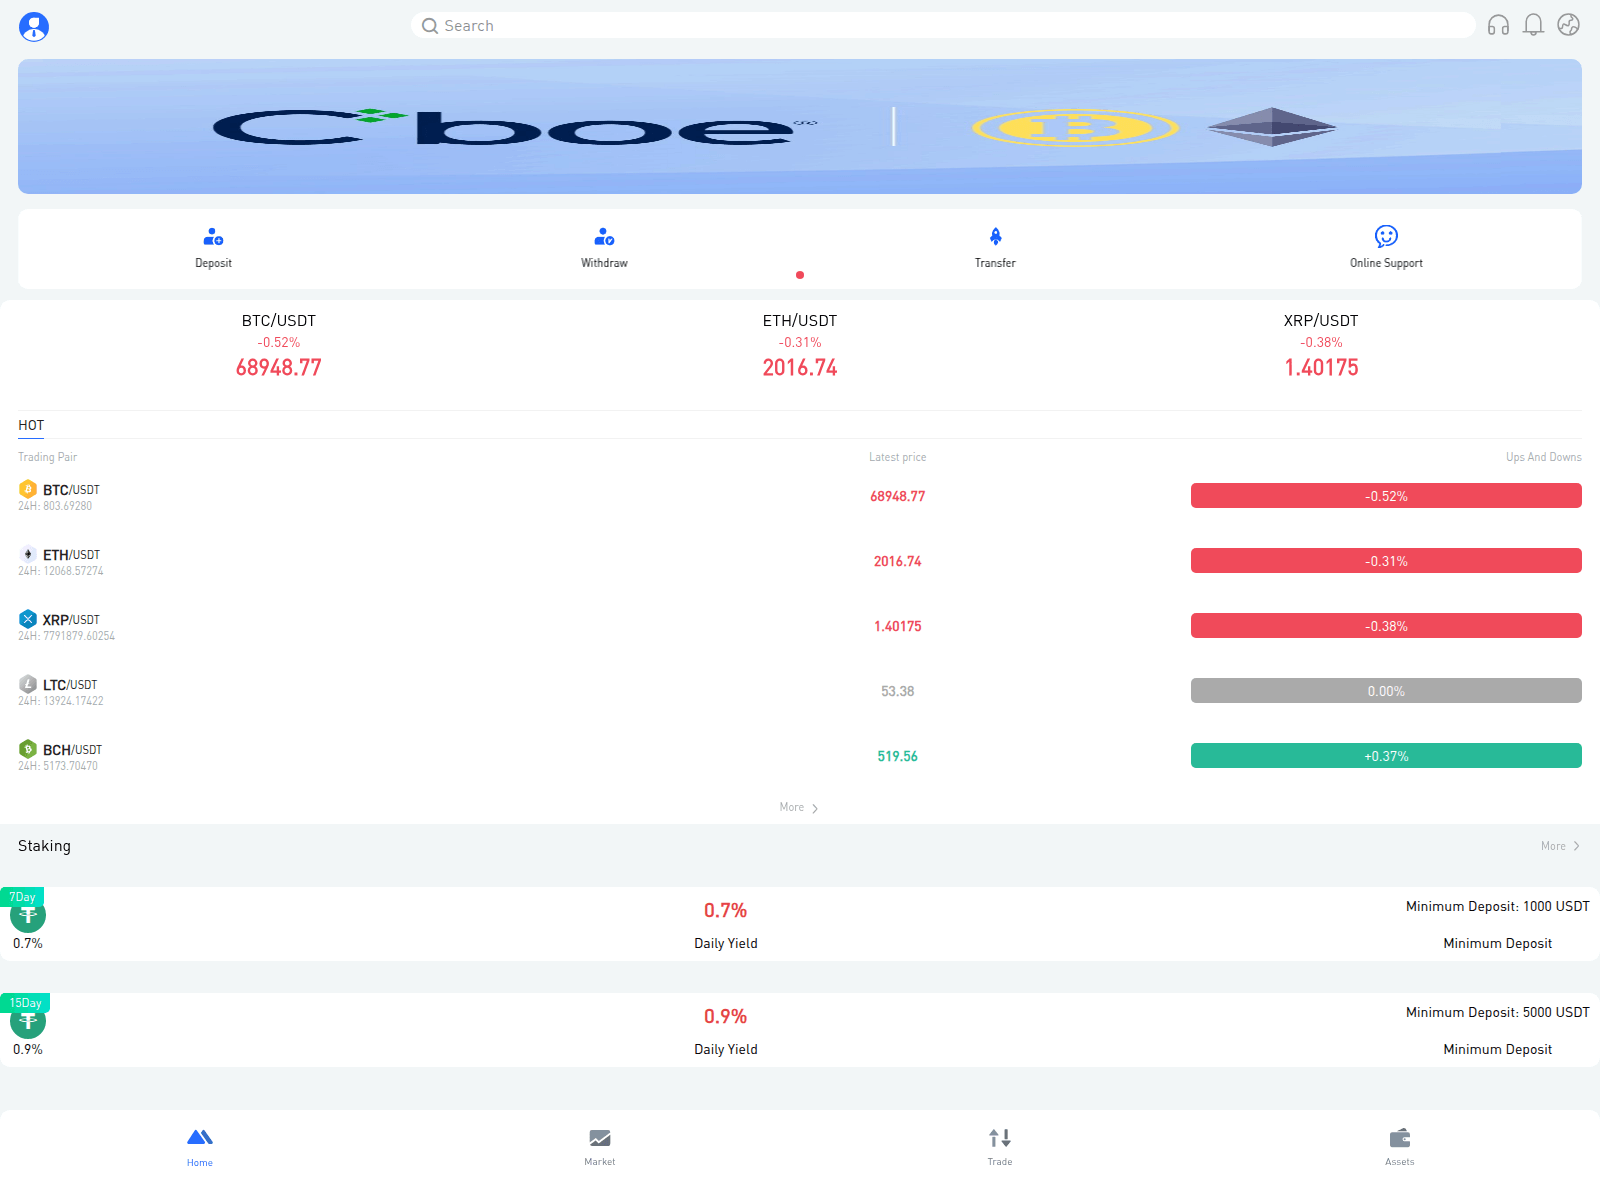The image size is (1600, 1200).
Task: Open customer service headphones icon
Action: (1498, 25)
